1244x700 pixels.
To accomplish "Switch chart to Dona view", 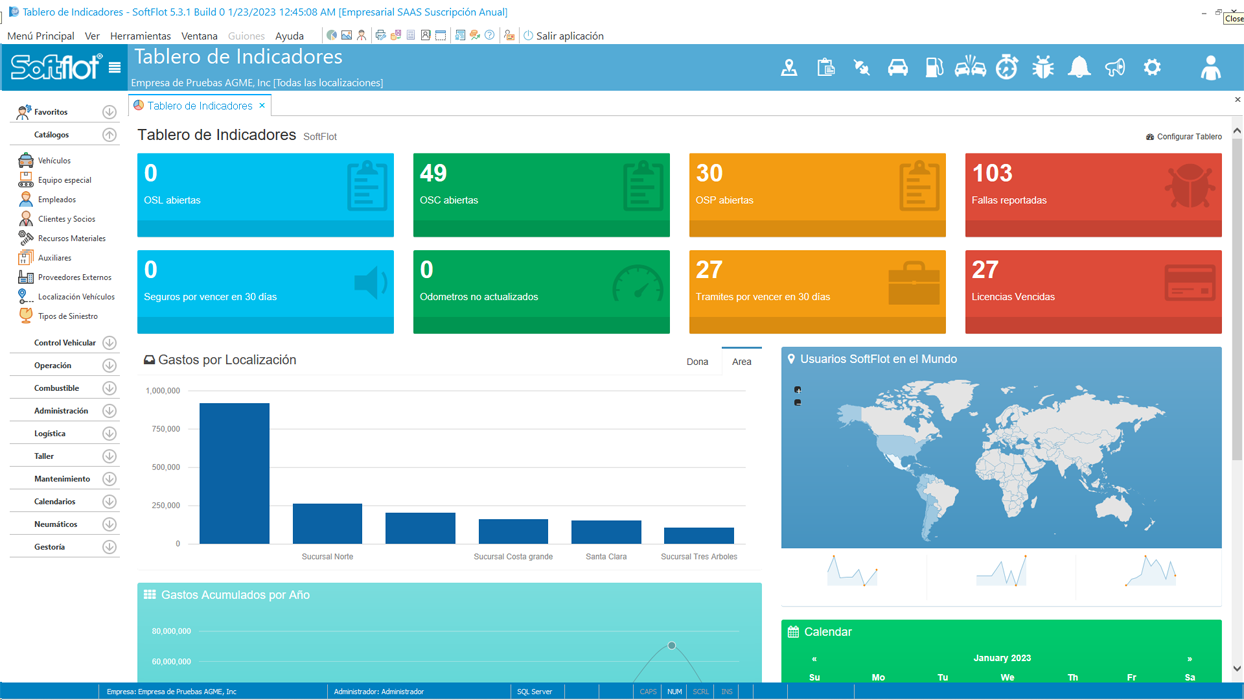I will coord(697,362).
